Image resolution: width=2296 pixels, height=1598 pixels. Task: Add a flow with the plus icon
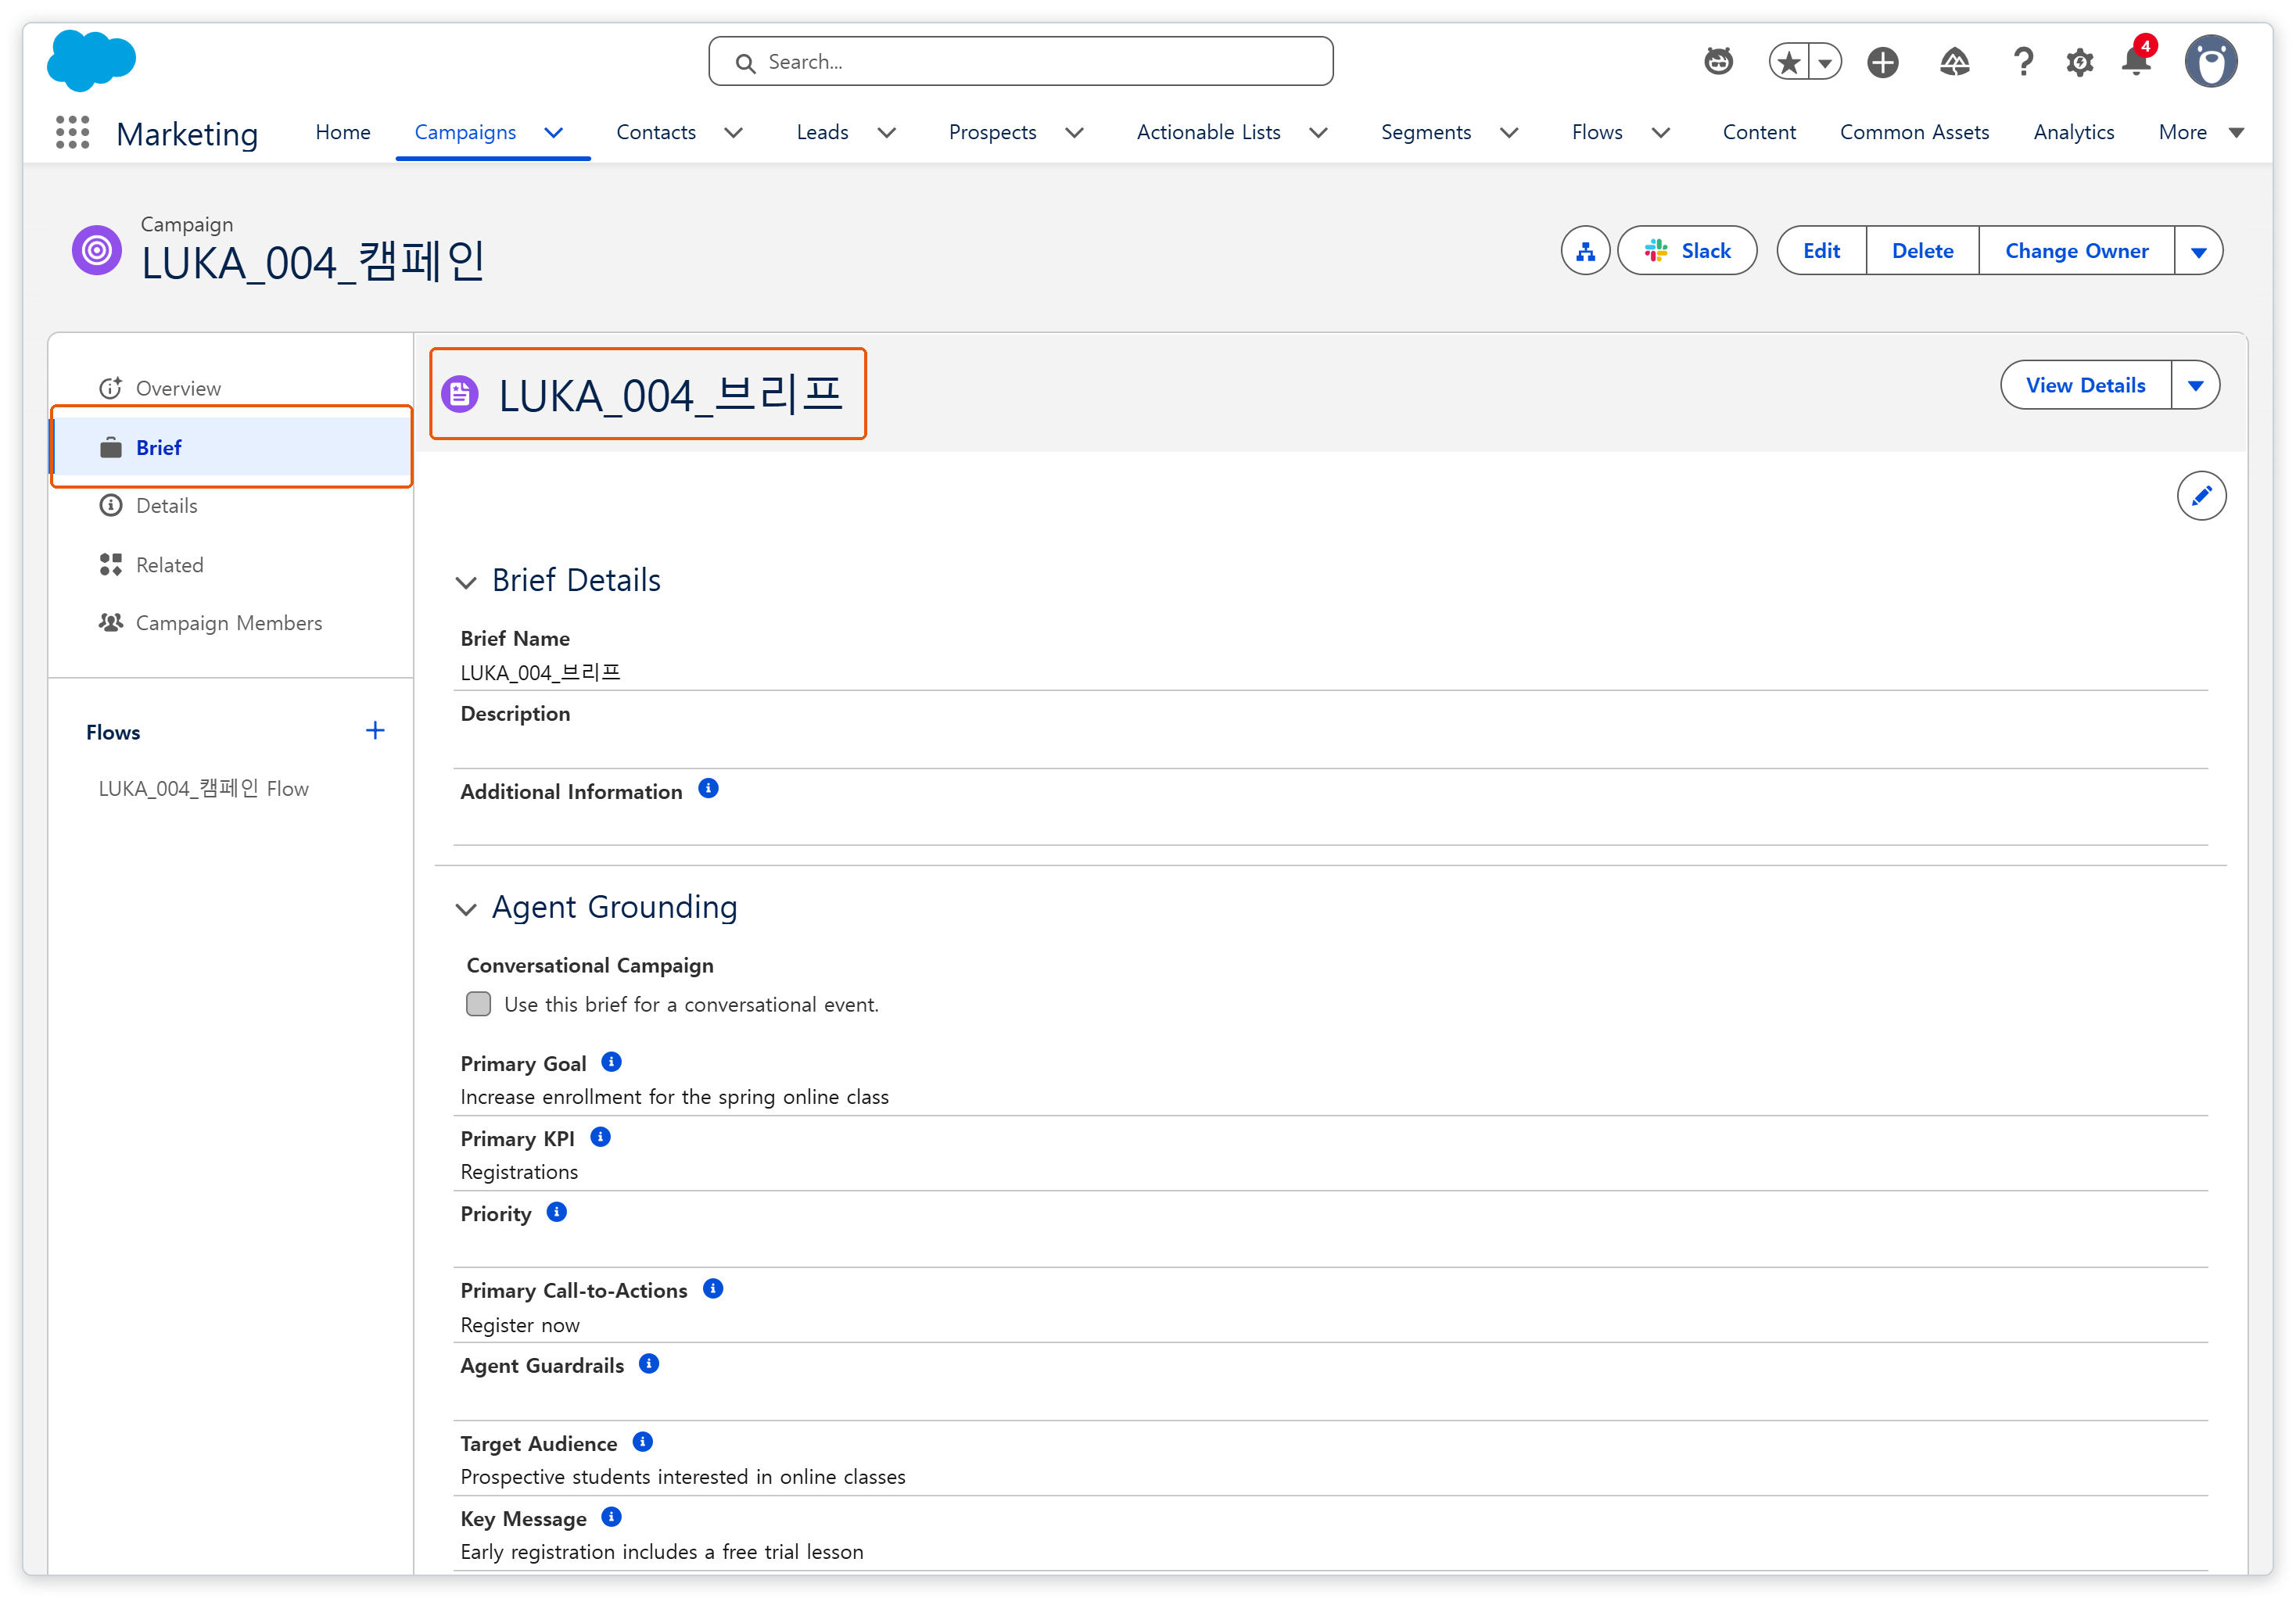pos(375,731)
